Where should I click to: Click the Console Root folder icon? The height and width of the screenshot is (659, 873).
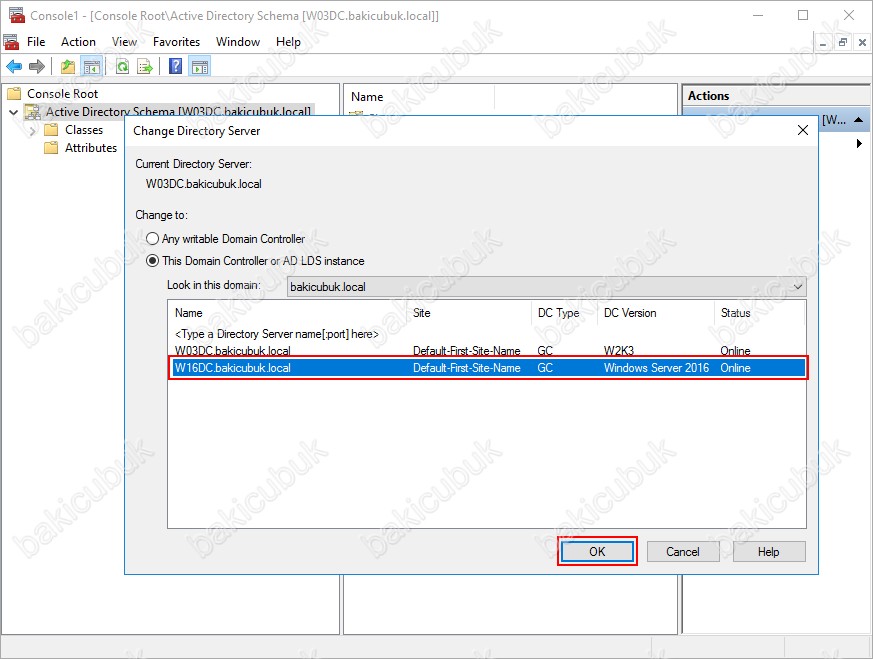click(14, 94)
